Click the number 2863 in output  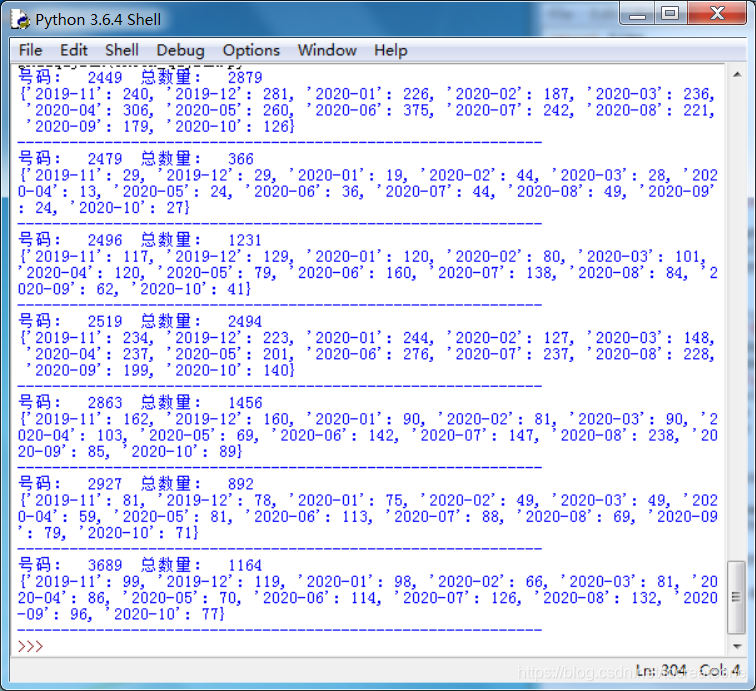(x=105, y=403)
